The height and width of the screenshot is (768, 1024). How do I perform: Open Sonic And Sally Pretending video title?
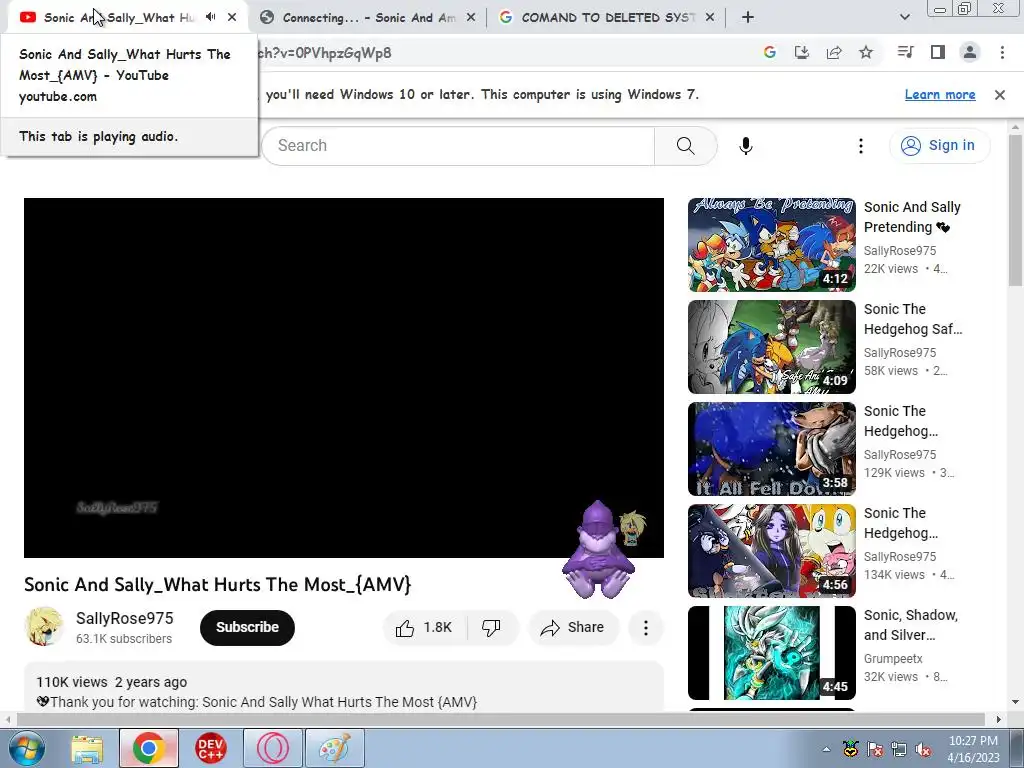click(912, 217)
